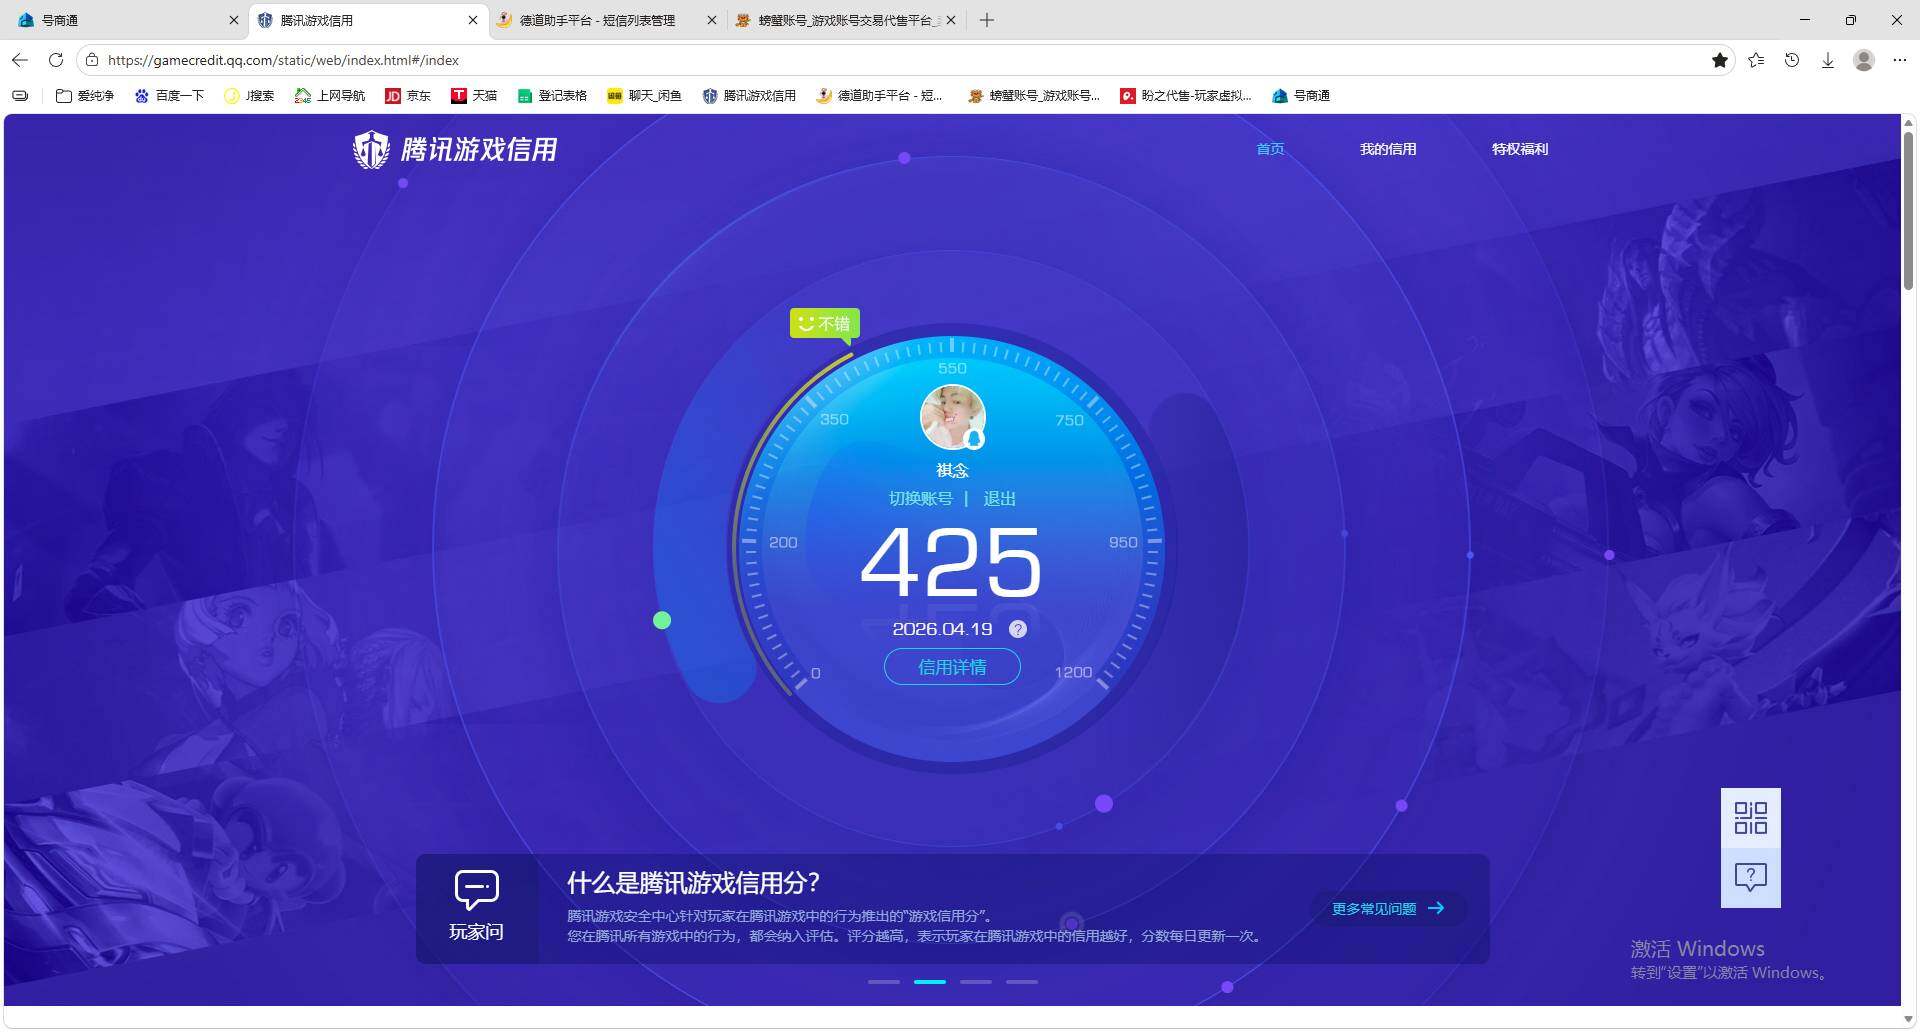Screen dimensions: 1920x1032
Task: Open the browser profile avatar
Action: tap(1864, 60)
